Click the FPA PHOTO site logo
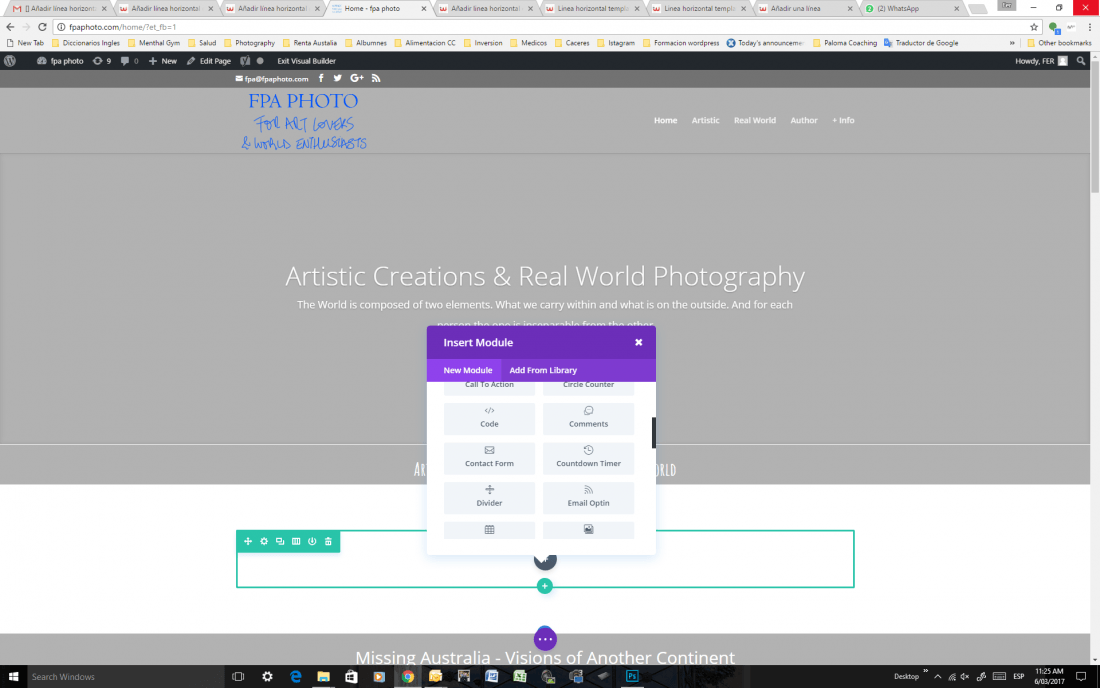1100x688 pixels. [304, 121]
